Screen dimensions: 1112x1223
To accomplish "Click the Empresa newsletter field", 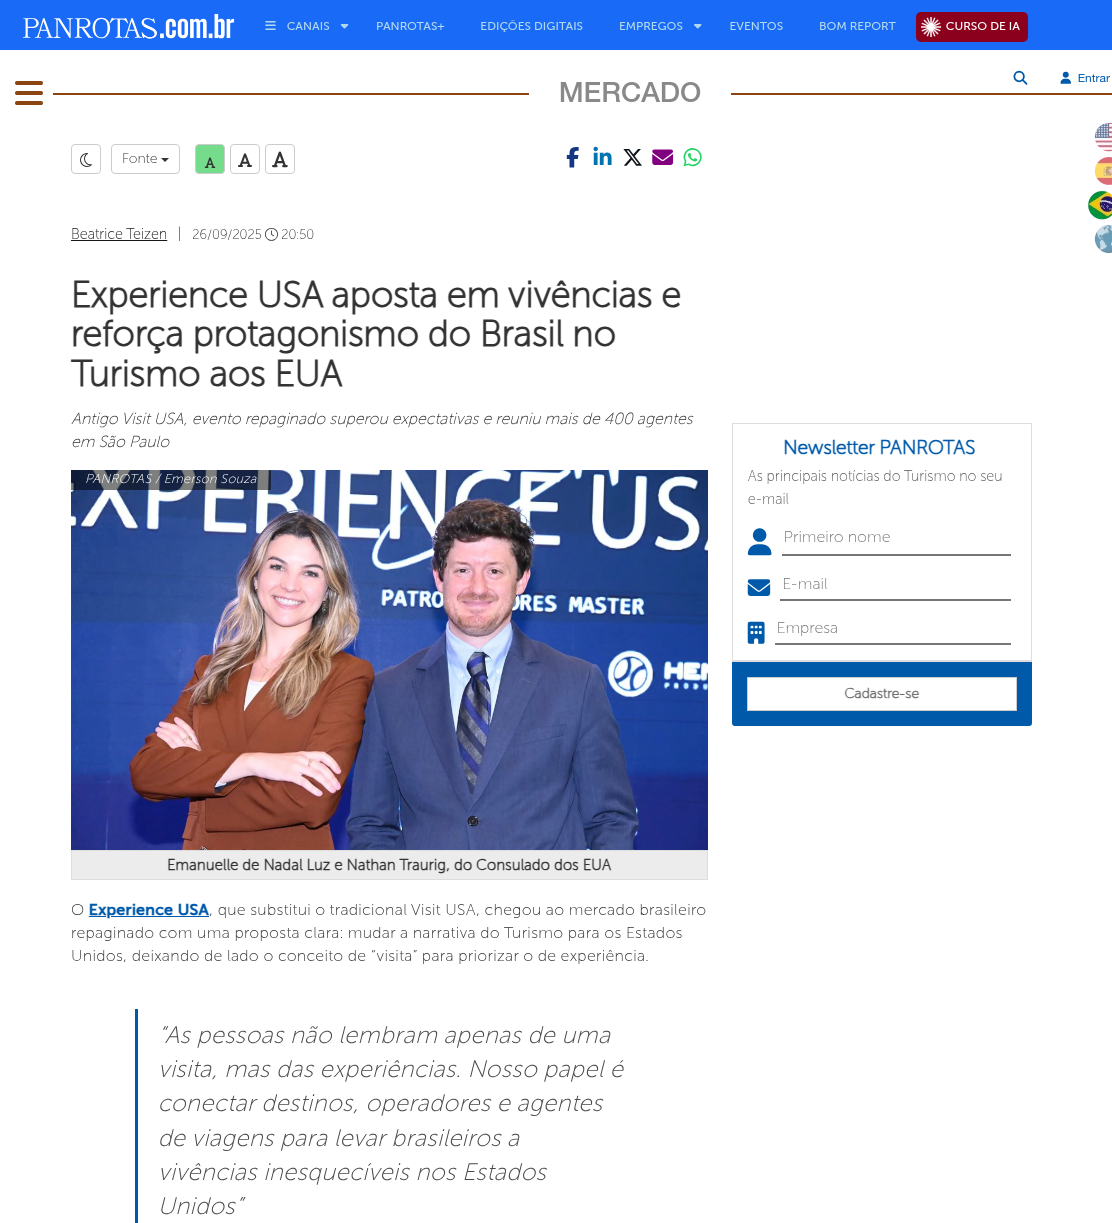I will (x=893, y=629).
